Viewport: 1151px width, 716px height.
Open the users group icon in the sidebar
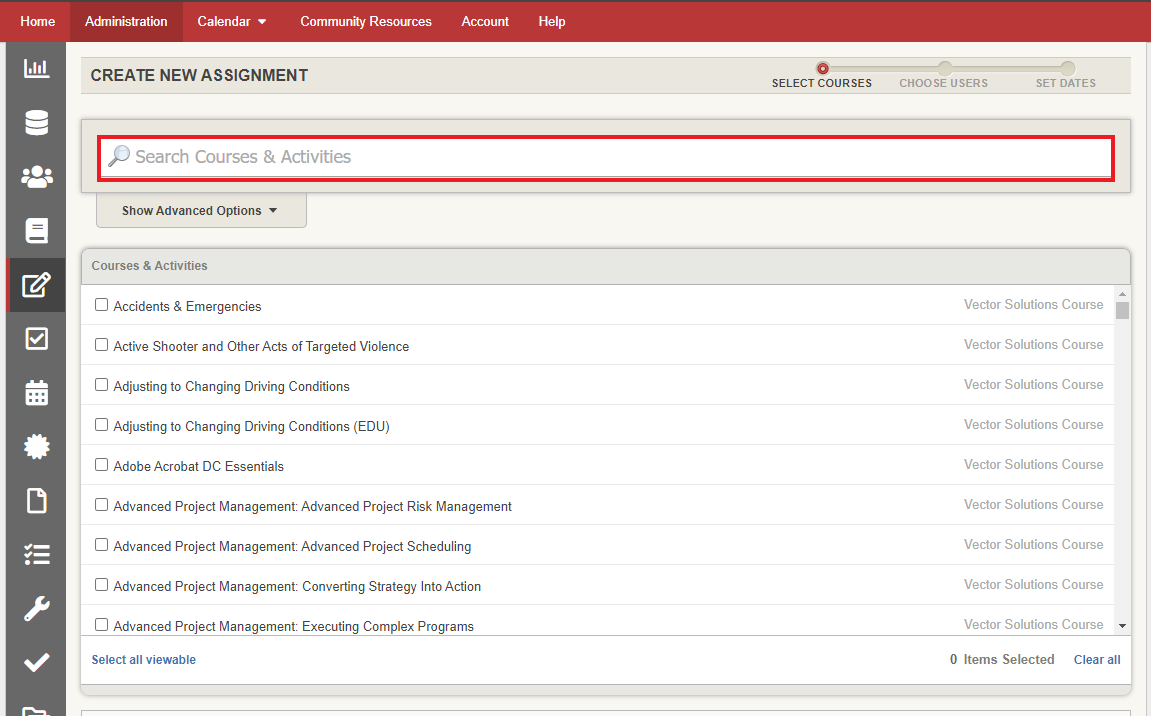click(36, 176)
